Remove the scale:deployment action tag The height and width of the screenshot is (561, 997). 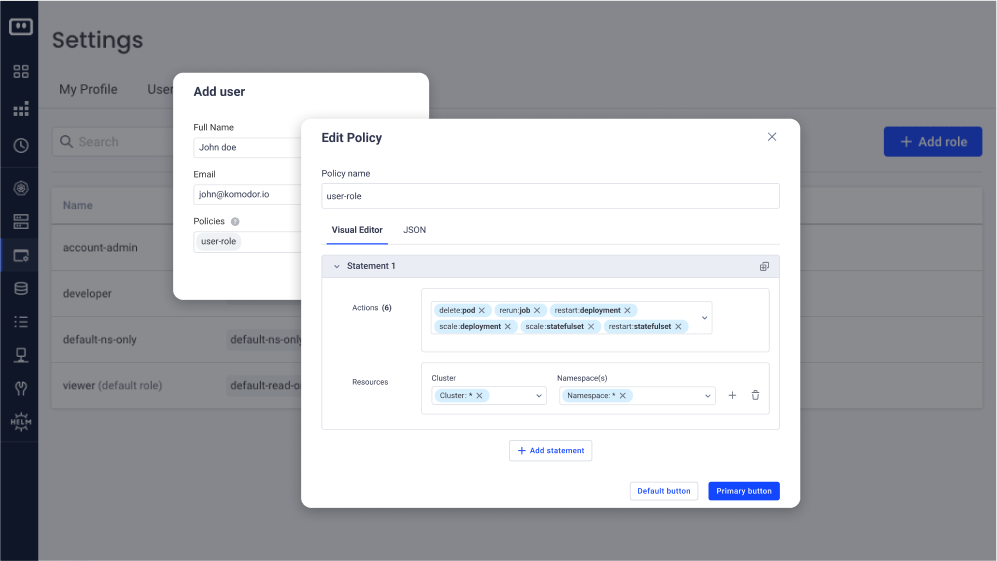(508, 326)
